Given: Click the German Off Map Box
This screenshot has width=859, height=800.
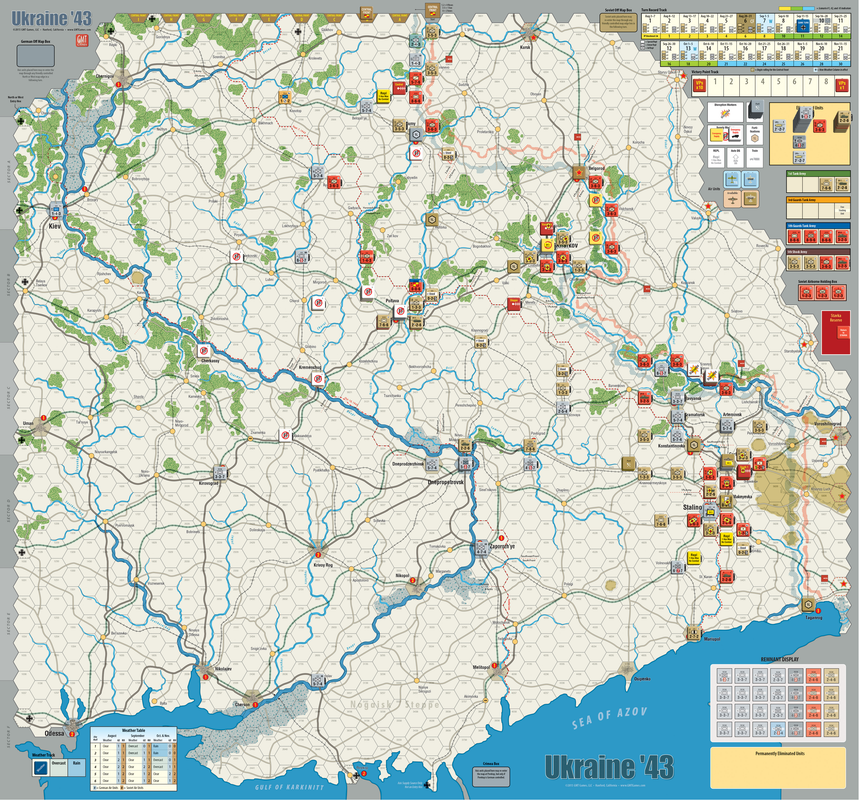Looking at the screenshot, I should tap(36, 56).
